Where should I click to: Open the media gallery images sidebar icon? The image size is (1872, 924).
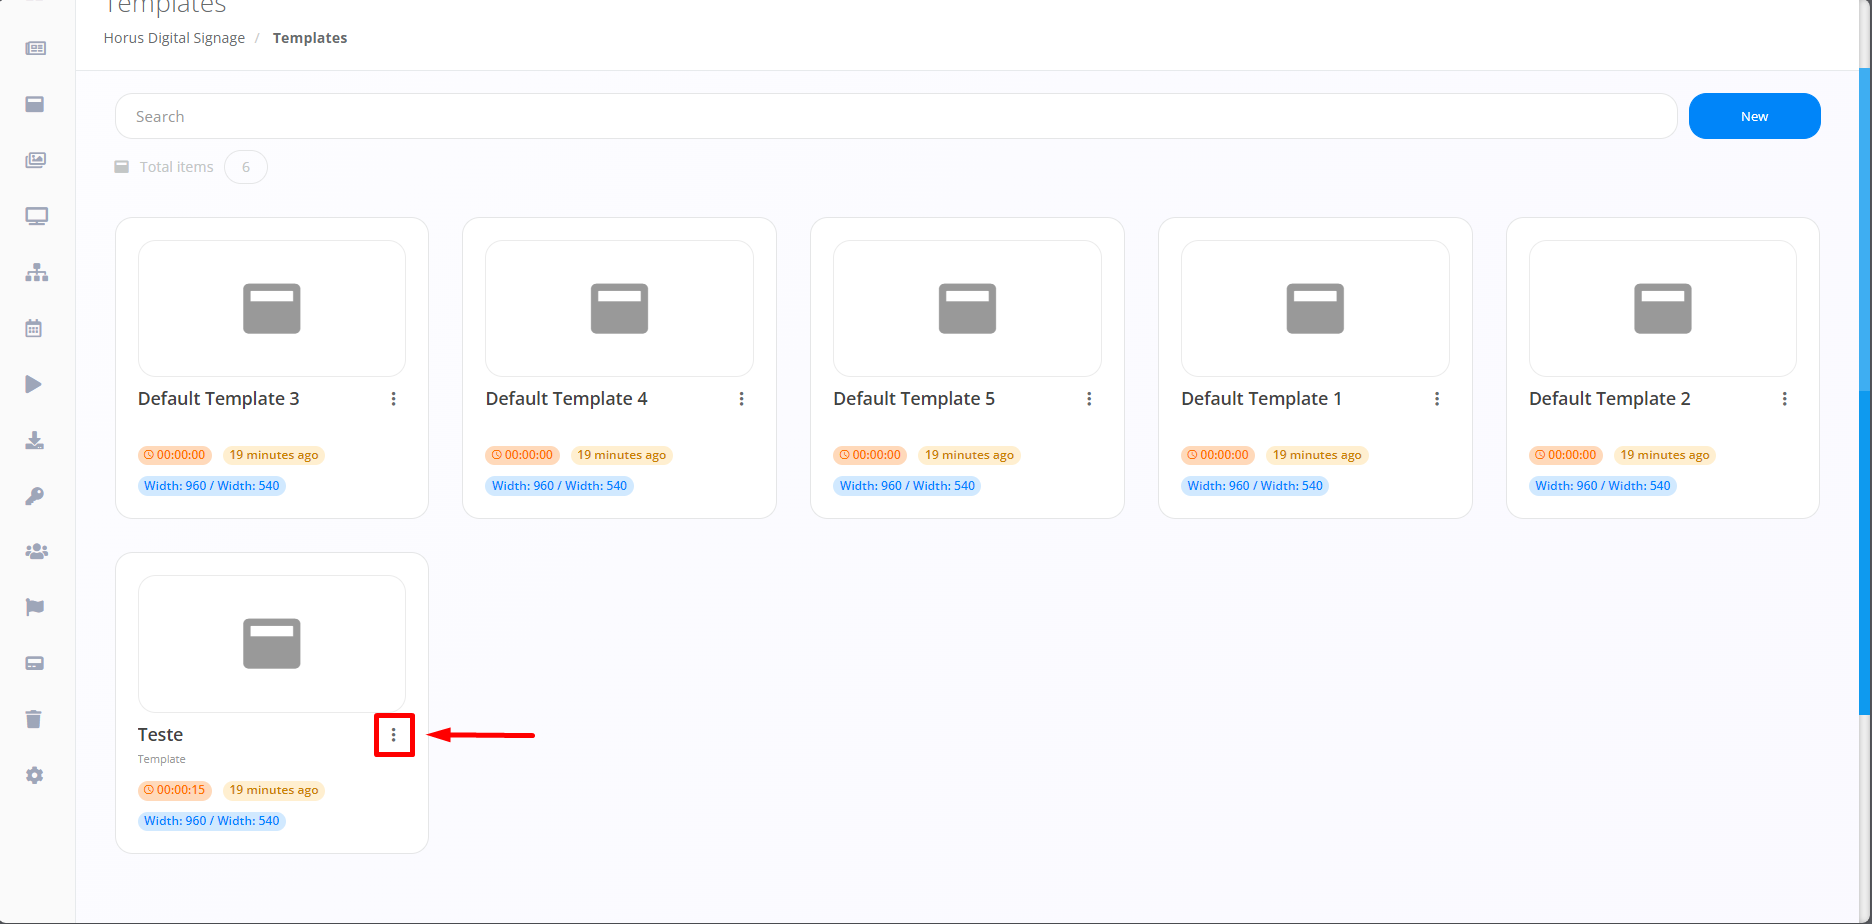36,160
